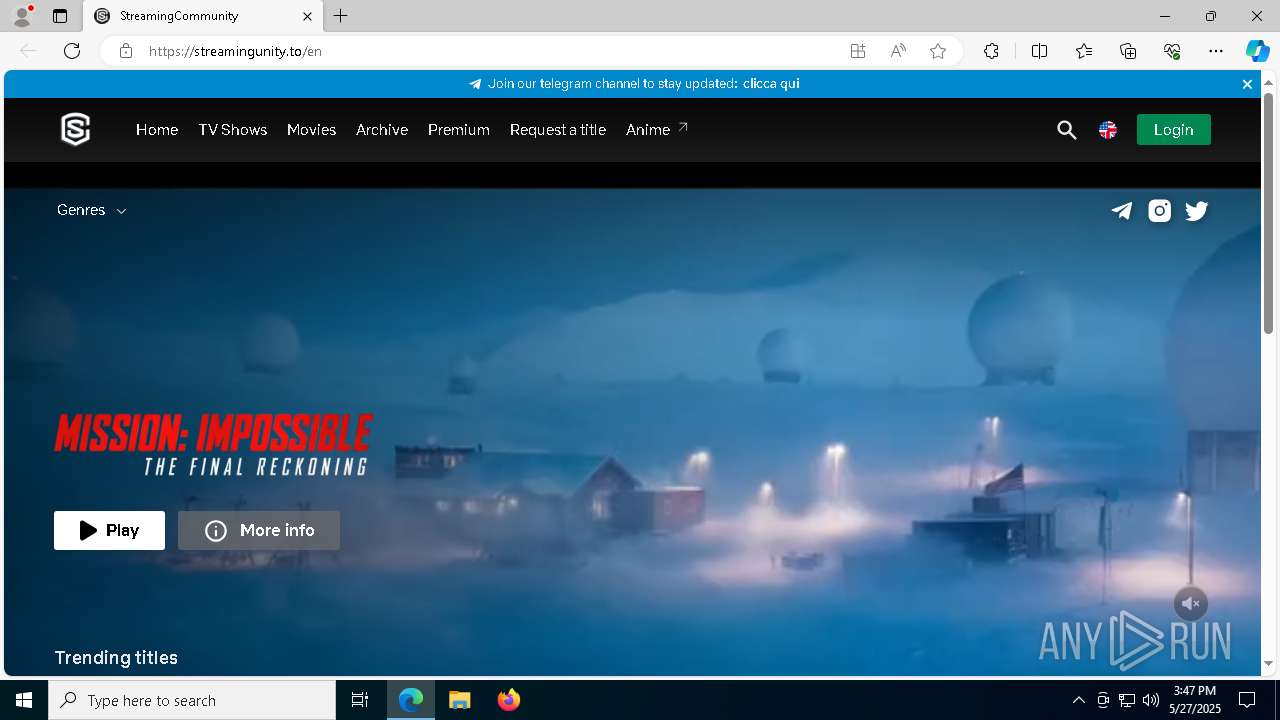The width and height of the screenshot is (1280, 720).
Task: Open the Movies section
Action: tap(311, 130)
